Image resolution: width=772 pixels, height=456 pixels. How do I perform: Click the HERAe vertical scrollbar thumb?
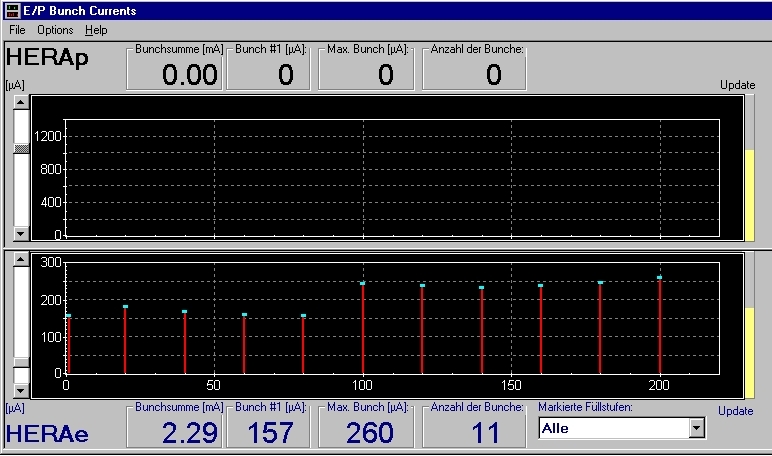pyautogui.click(x=21, y=362)
